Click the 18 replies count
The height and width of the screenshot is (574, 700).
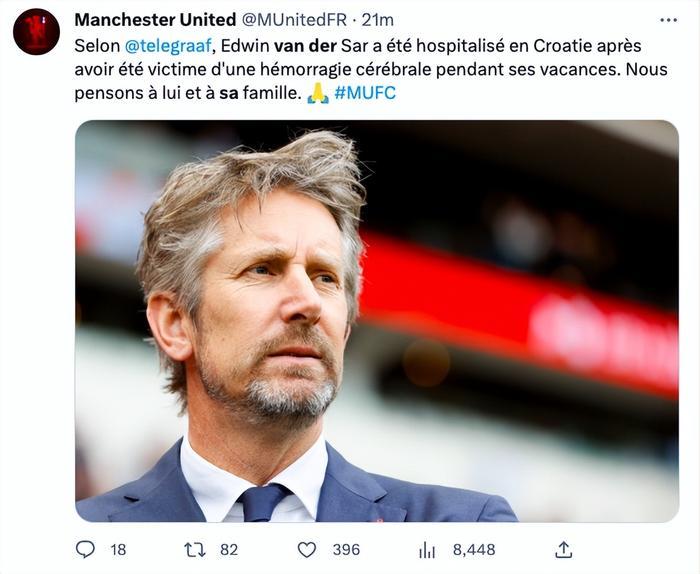click(118, 550)
